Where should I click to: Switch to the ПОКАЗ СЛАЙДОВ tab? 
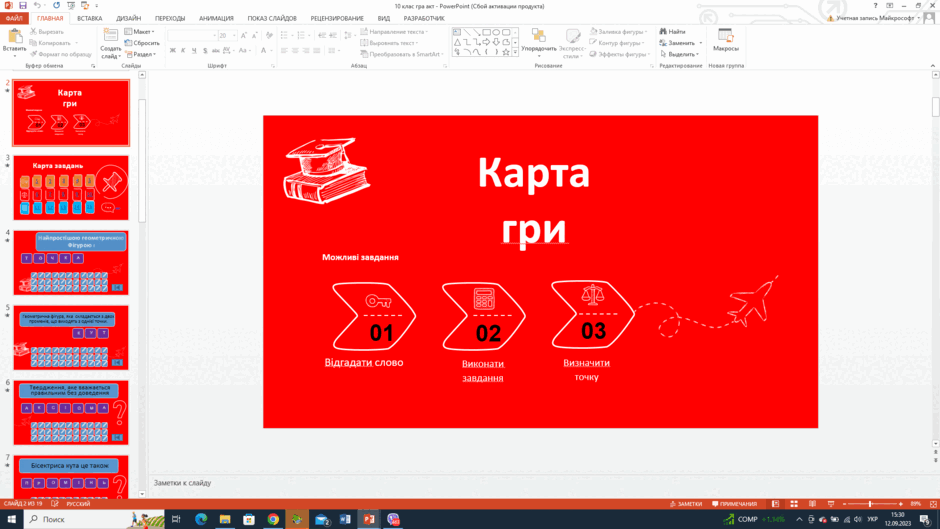272,18
